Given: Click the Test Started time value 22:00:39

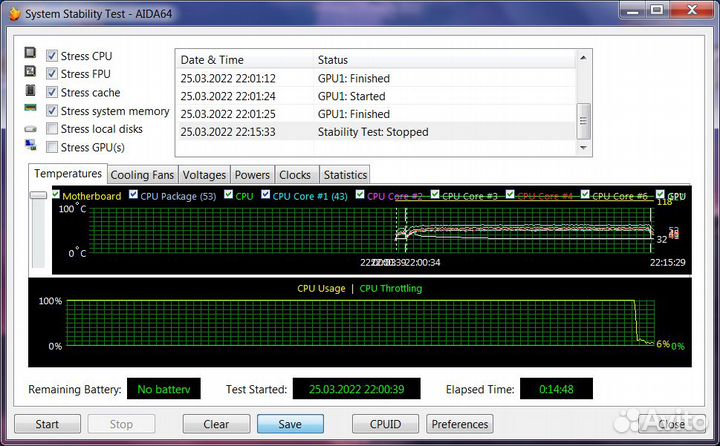Looking at the screenshot, I should click(x=357, y=389).
